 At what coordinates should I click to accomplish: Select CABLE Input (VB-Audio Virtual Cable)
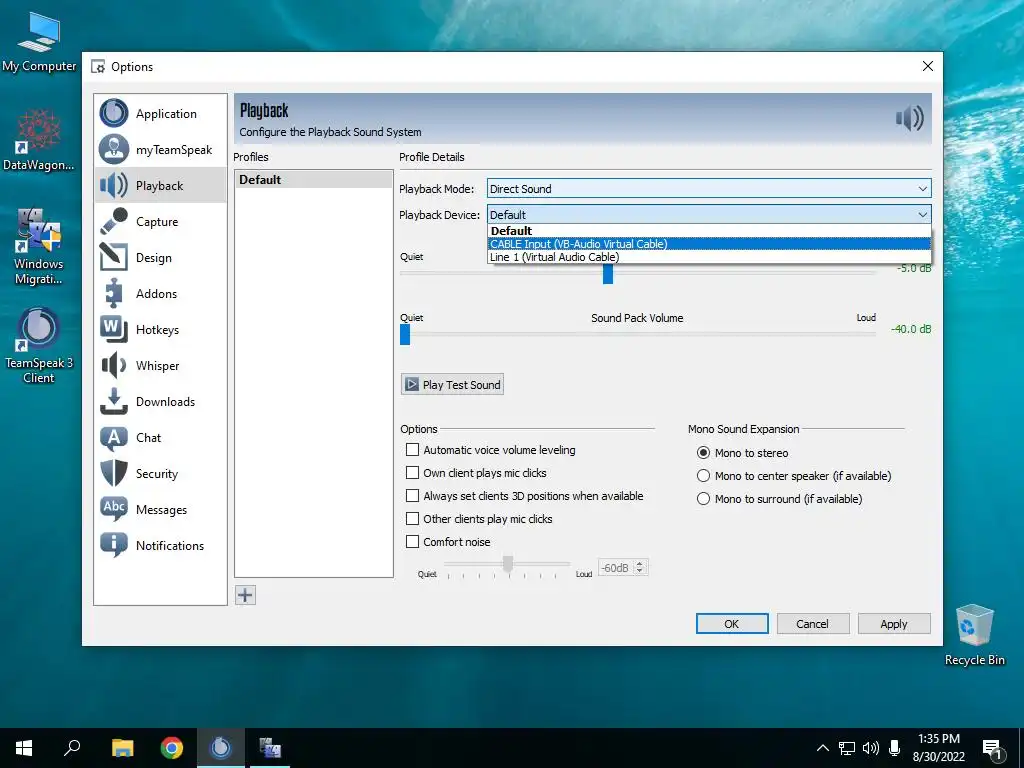click(709, 244)
